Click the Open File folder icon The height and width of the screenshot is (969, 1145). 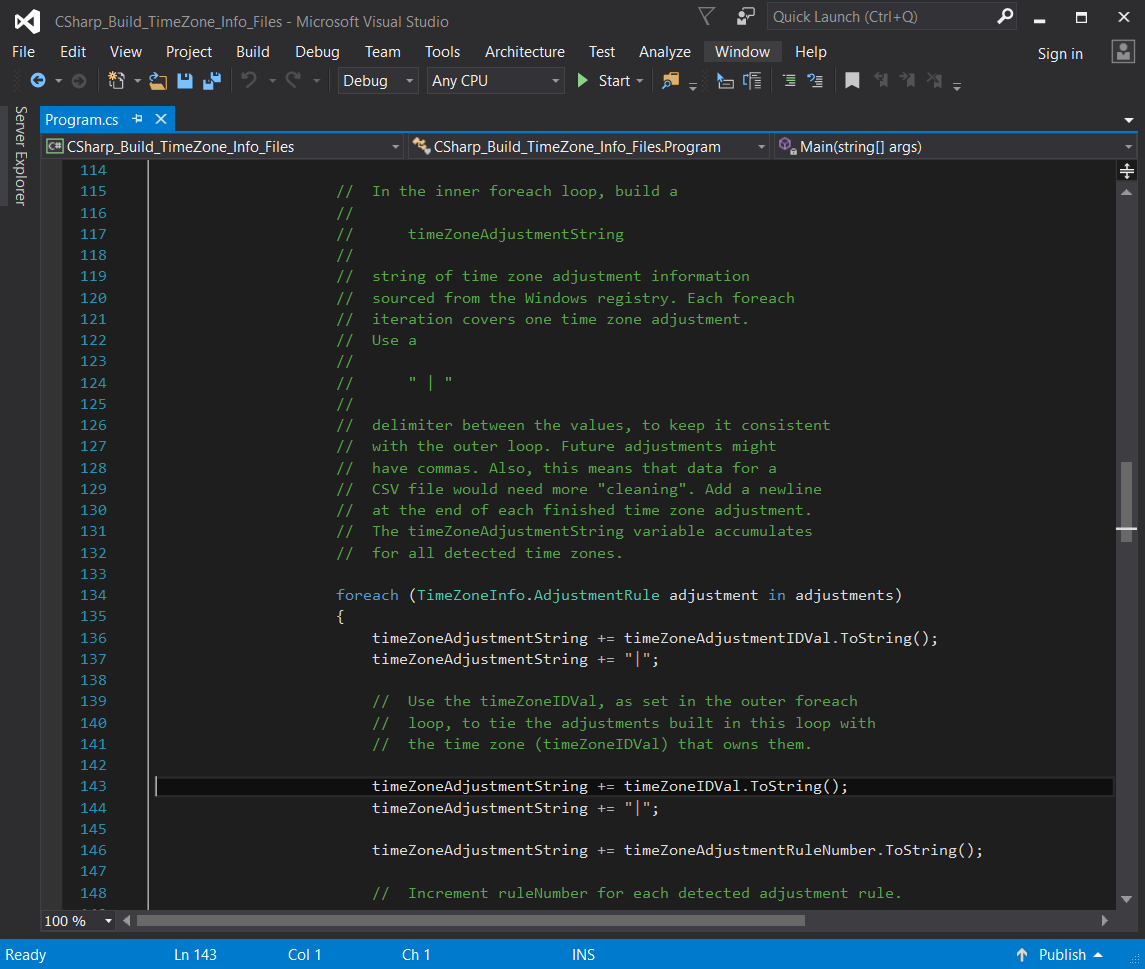[x=158, y=81]
